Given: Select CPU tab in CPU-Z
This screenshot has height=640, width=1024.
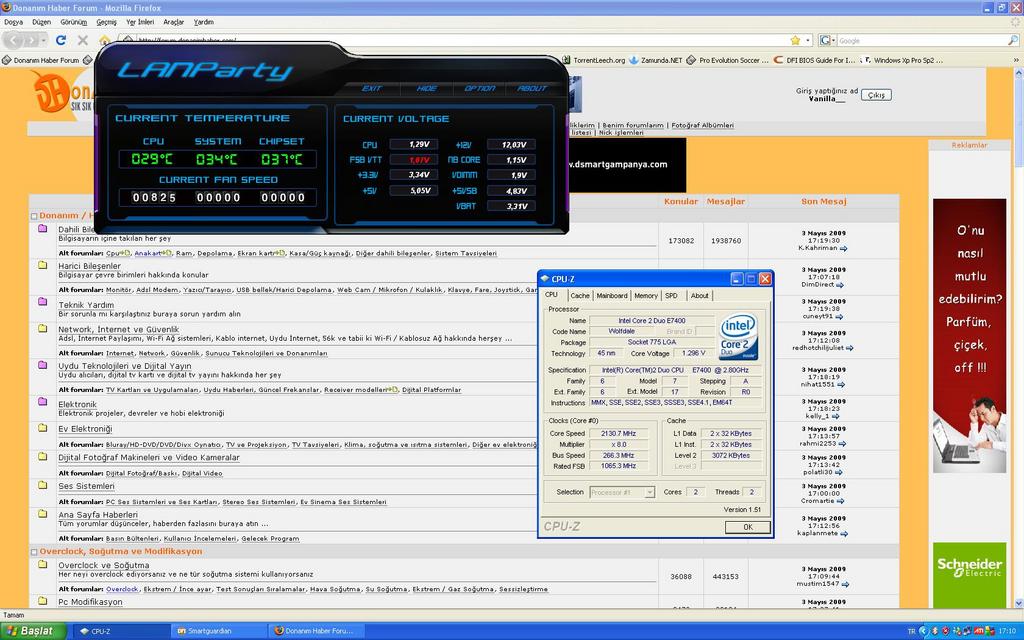Looking at the screenshot, I should pyautogui.click(x=552, y=295).
